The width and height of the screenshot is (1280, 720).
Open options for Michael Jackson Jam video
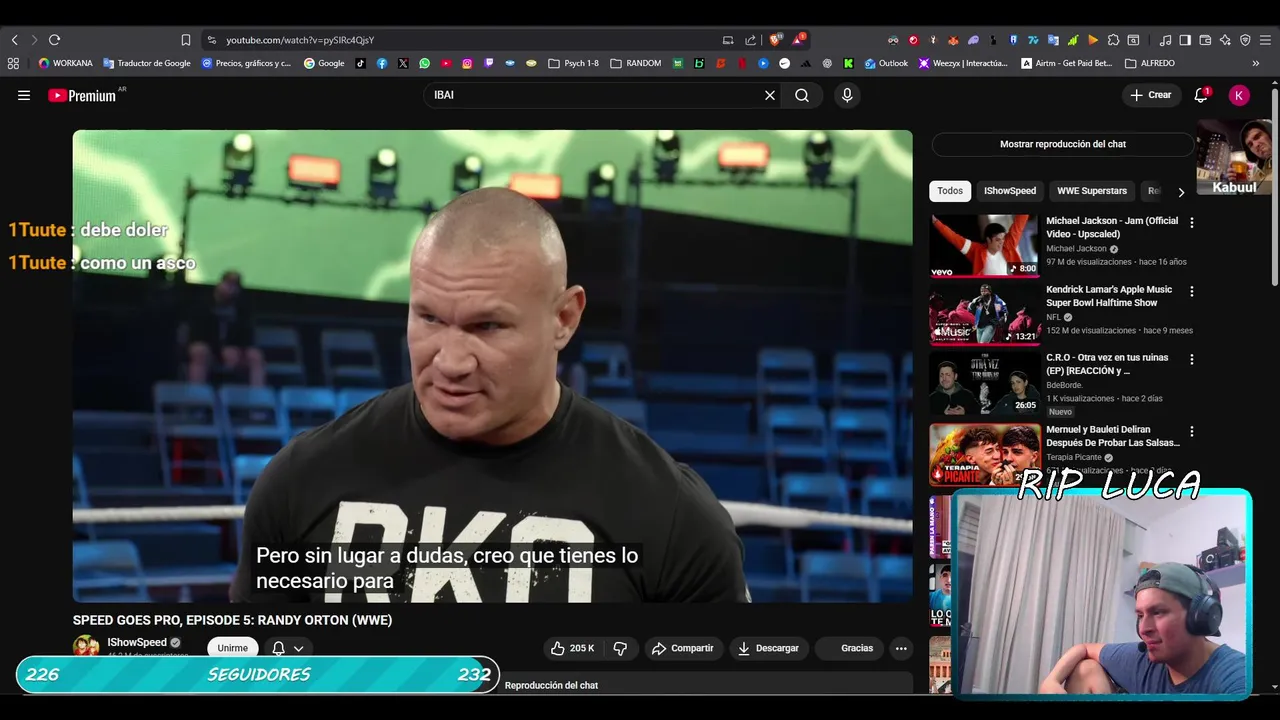(1191, 222)
